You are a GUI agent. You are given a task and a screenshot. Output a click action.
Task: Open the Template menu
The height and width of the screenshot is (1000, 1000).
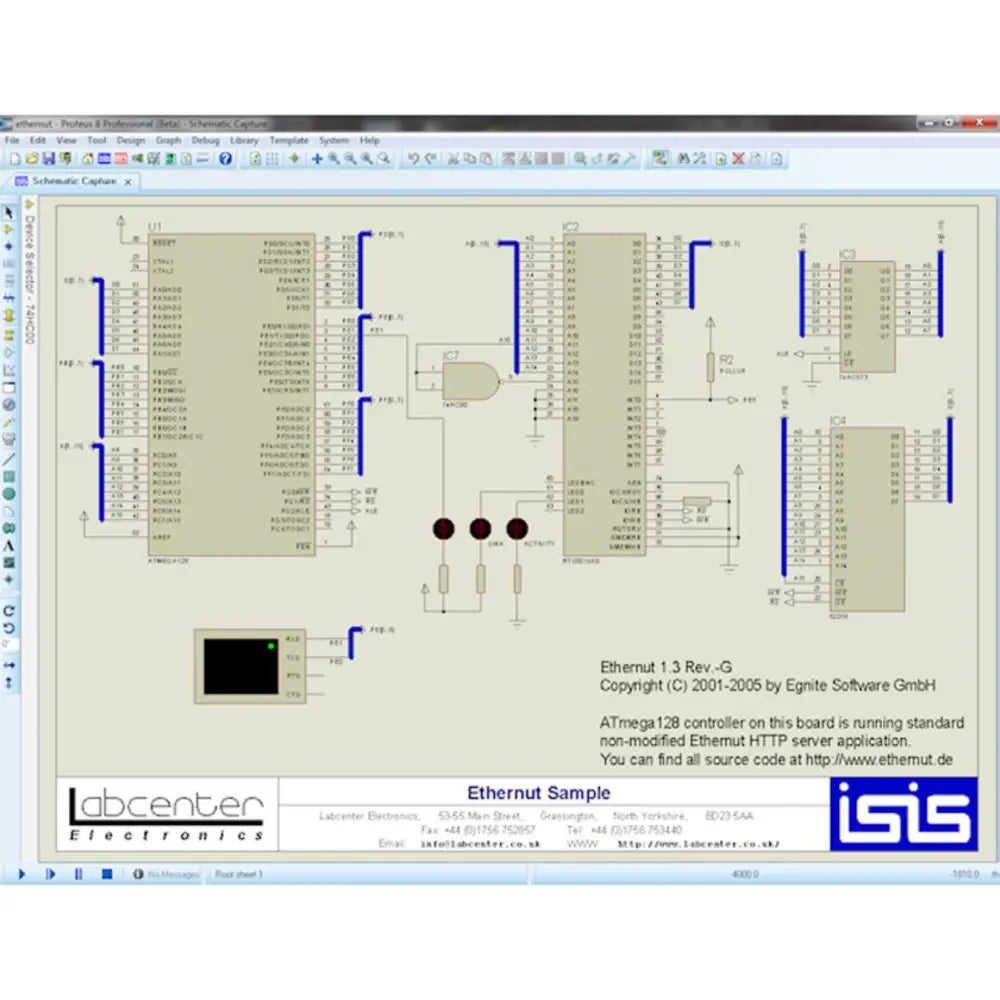click(289, 141)
